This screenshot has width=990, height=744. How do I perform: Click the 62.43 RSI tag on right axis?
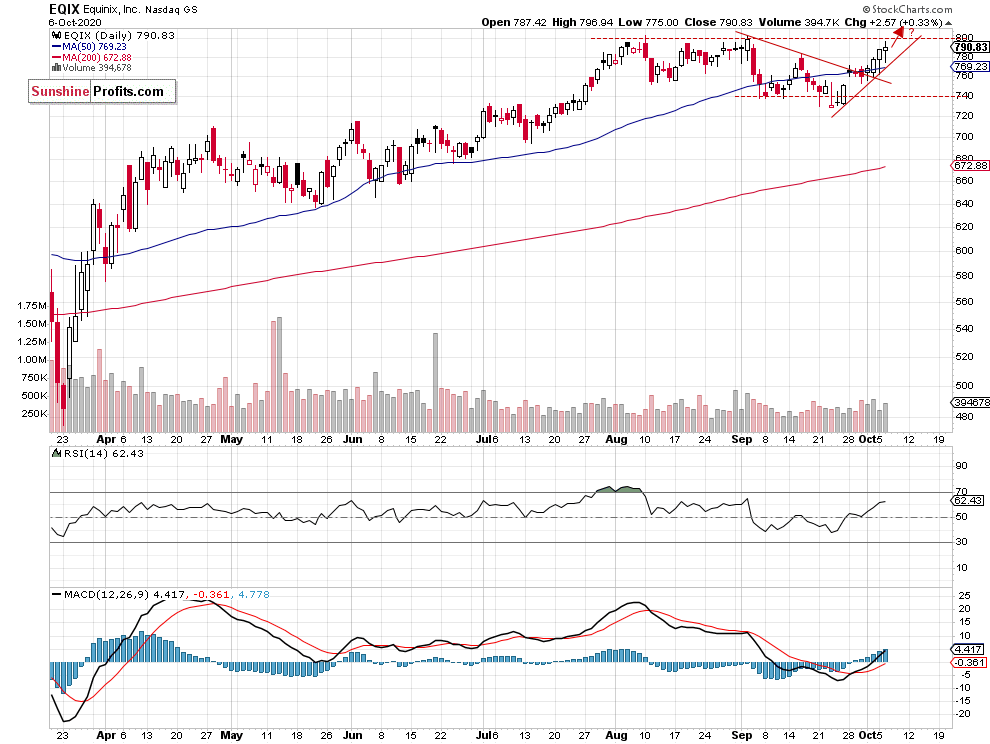pos(967,500)
